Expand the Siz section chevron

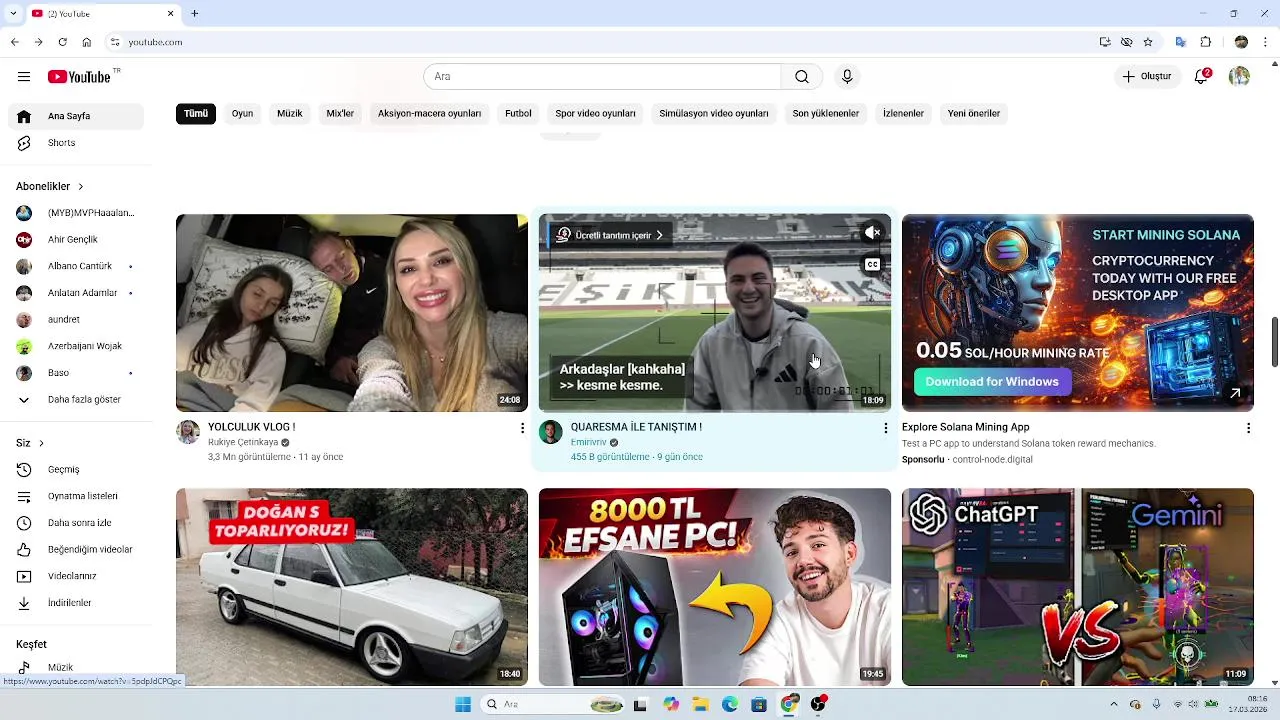pos(39,443)
